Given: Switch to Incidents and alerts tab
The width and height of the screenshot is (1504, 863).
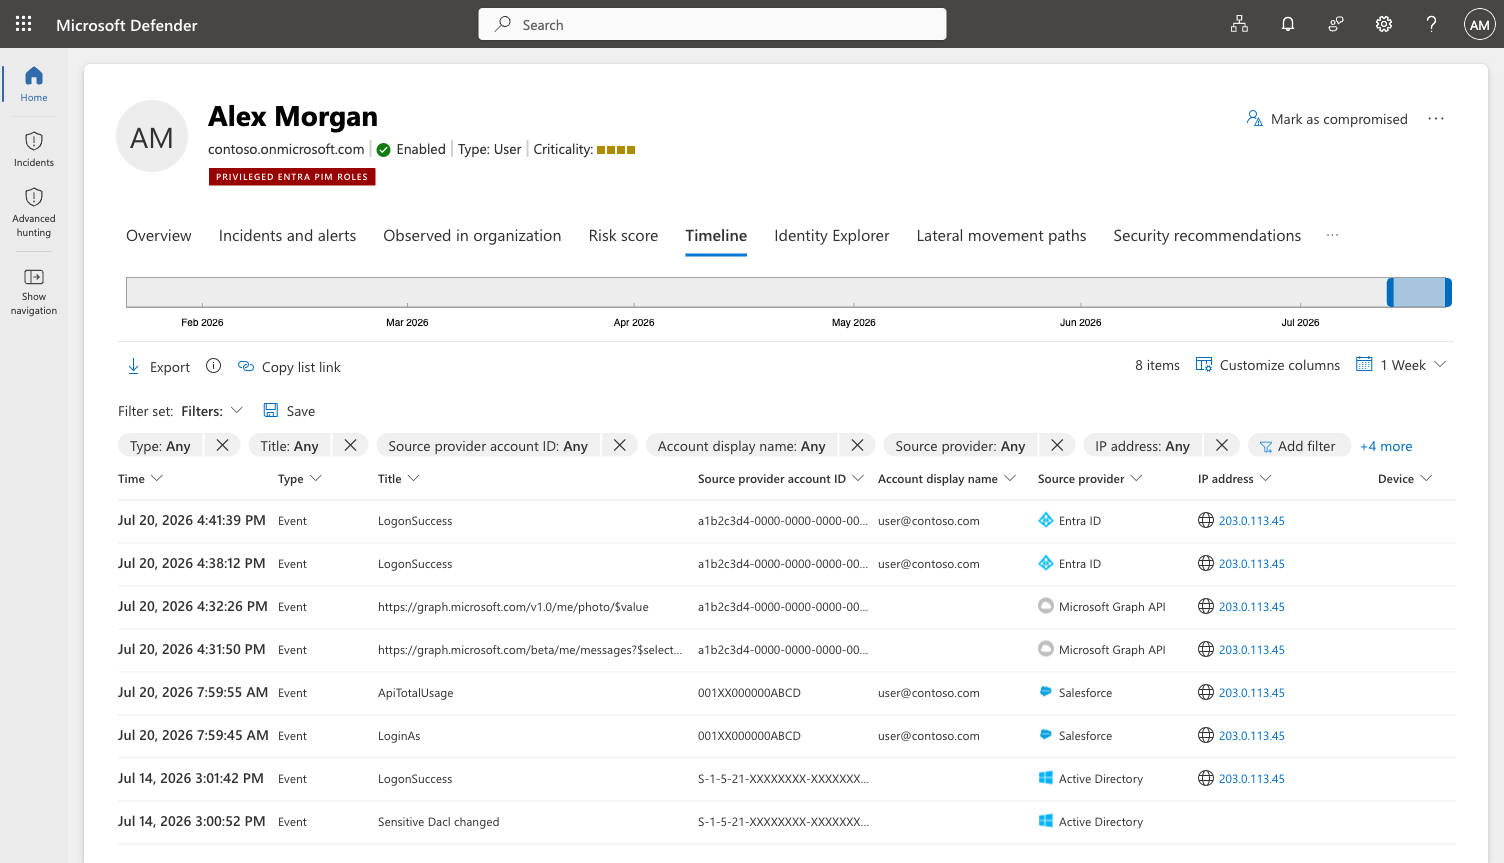Looking at the screenshot, I should [x=287, y=236].
